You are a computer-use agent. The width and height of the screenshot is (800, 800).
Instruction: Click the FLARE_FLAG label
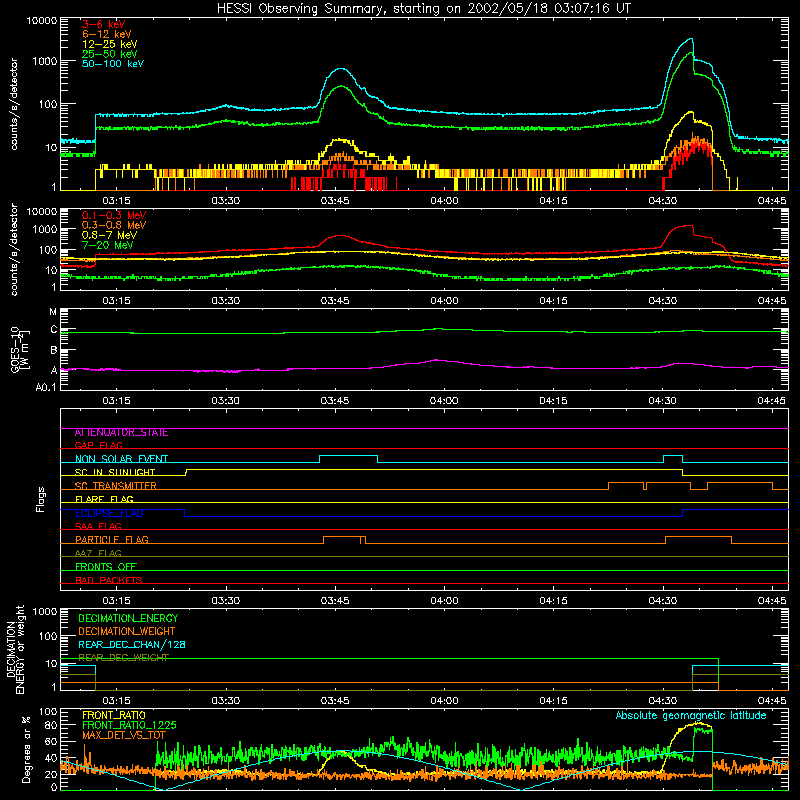tap(104, 499)
